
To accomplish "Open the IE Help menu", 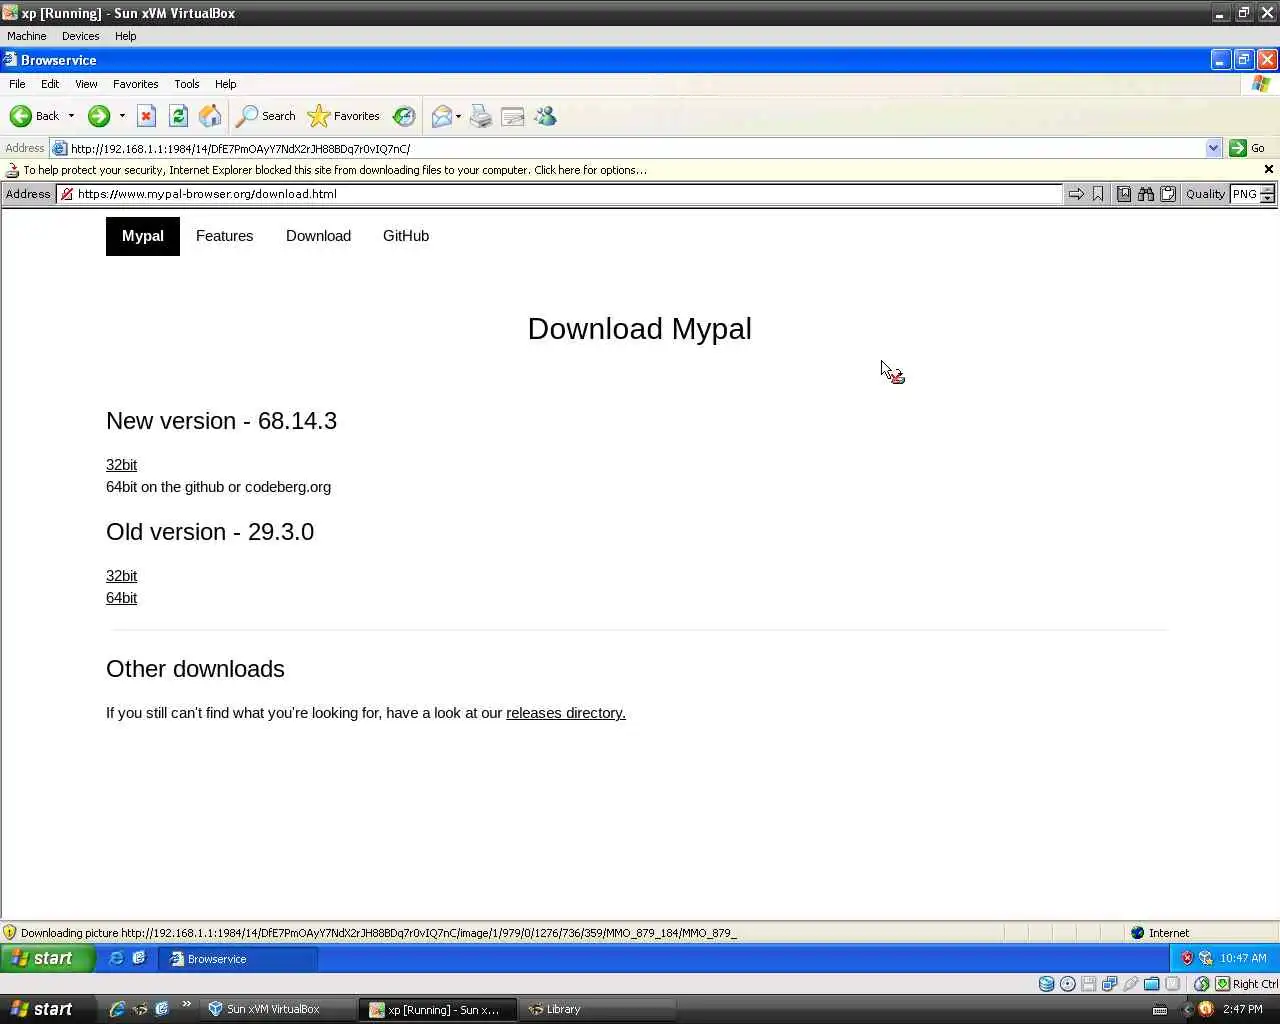I will click(226, 84).
